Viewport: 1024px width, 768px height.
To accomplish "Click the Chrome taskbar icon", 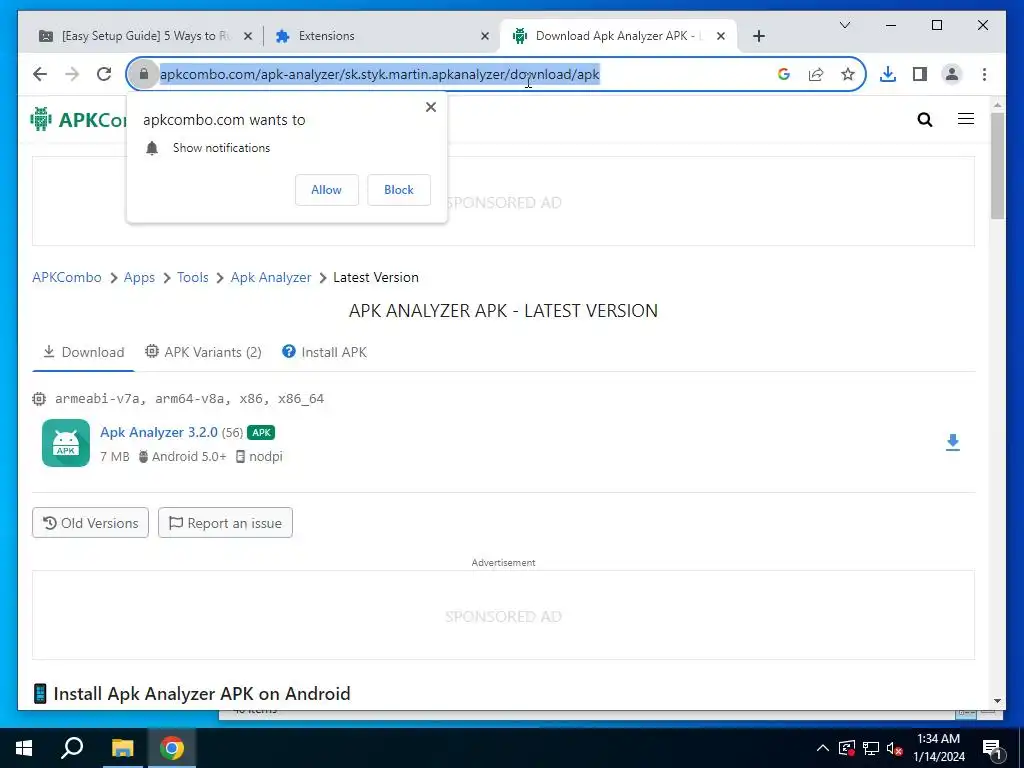I will [x=172, y=748].
